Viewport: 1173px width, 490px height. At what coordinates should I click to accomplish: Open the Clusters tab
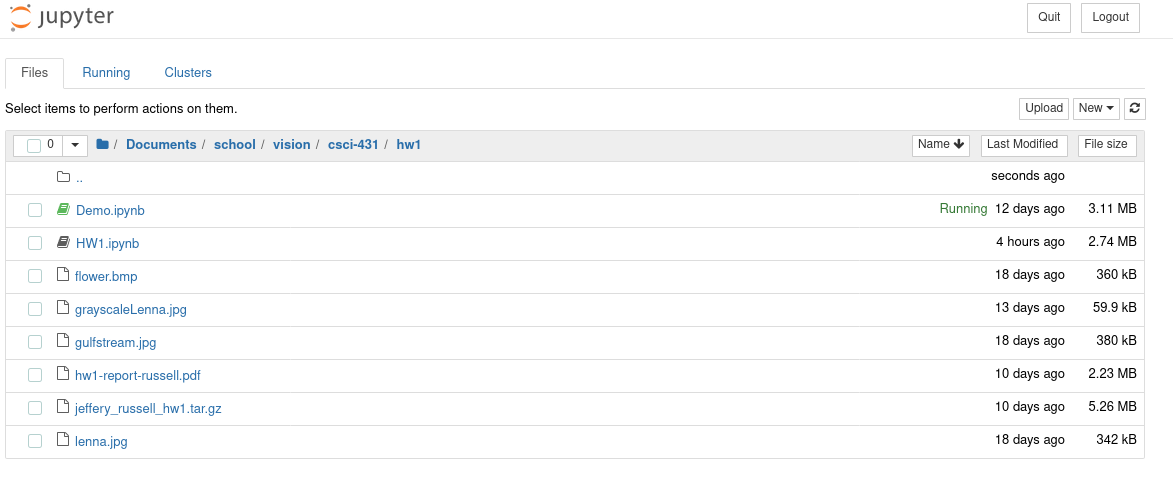point(188,73)
